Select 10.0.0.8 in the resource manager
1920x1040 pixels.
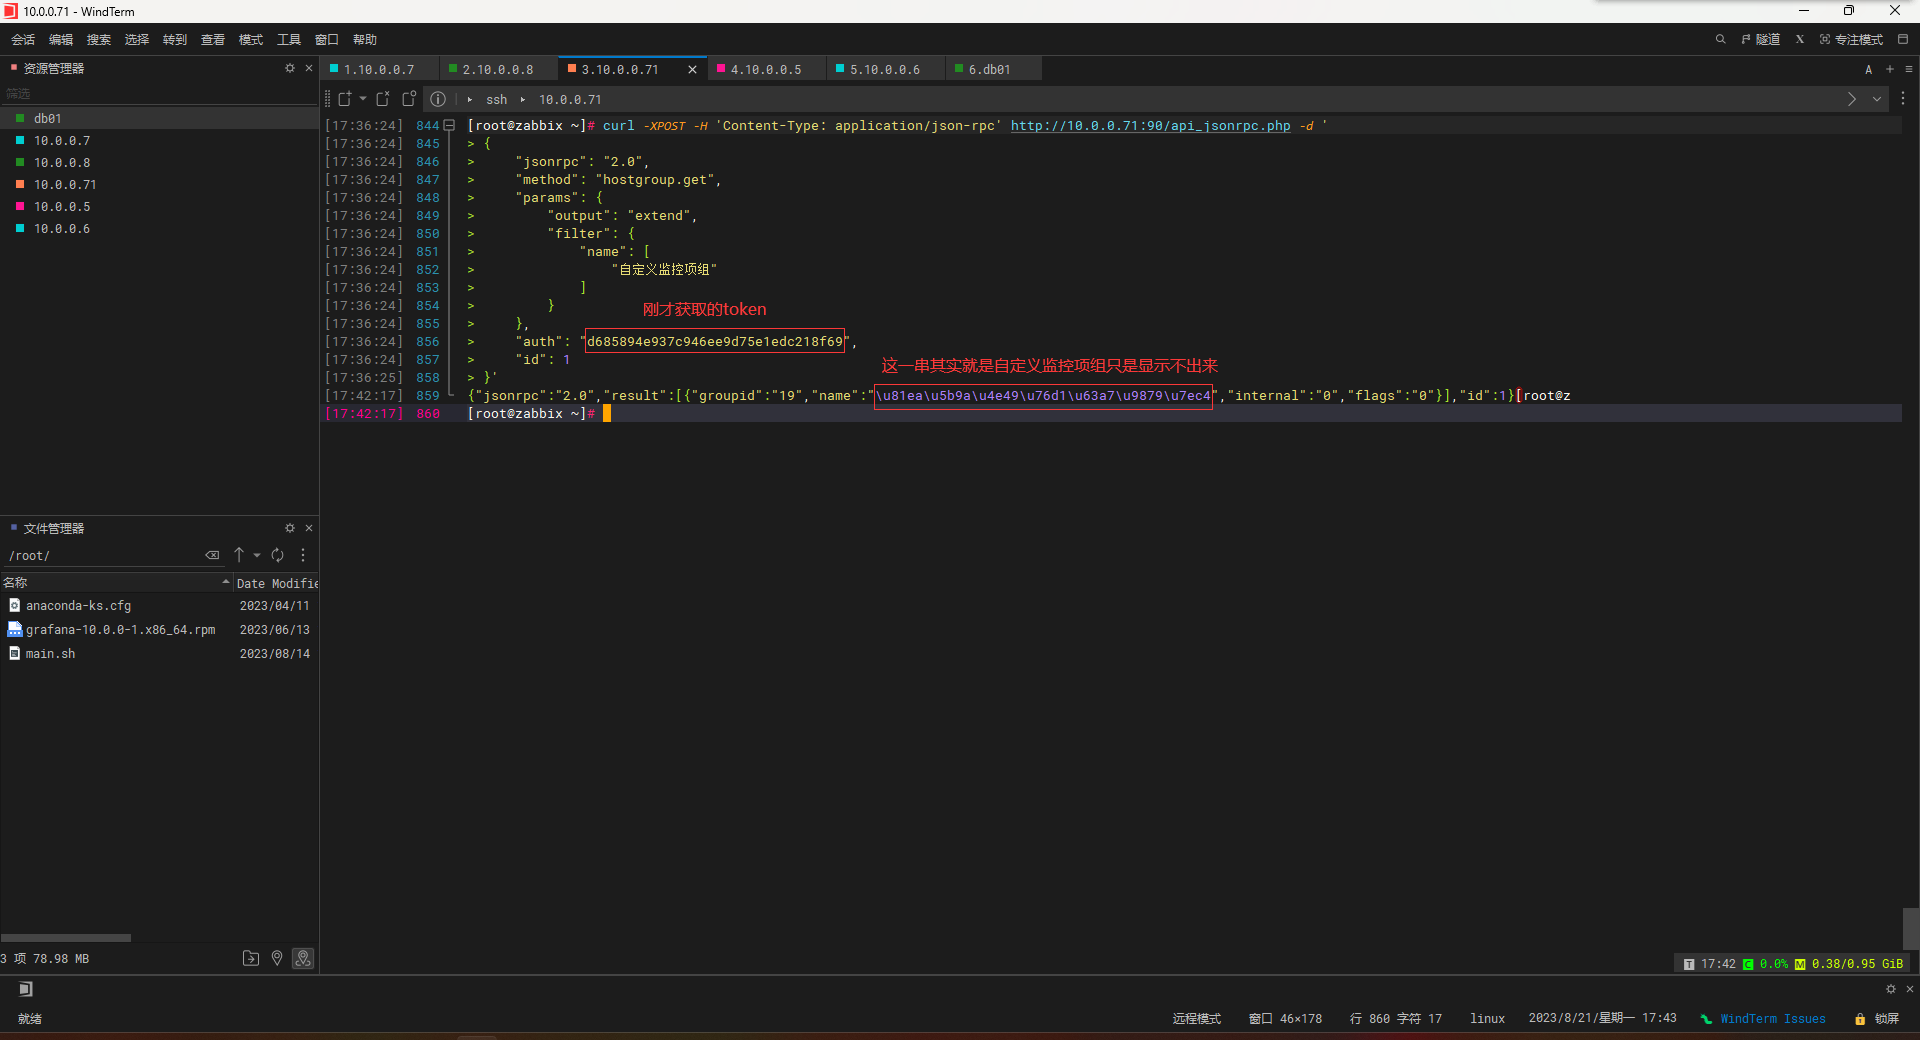159,162
